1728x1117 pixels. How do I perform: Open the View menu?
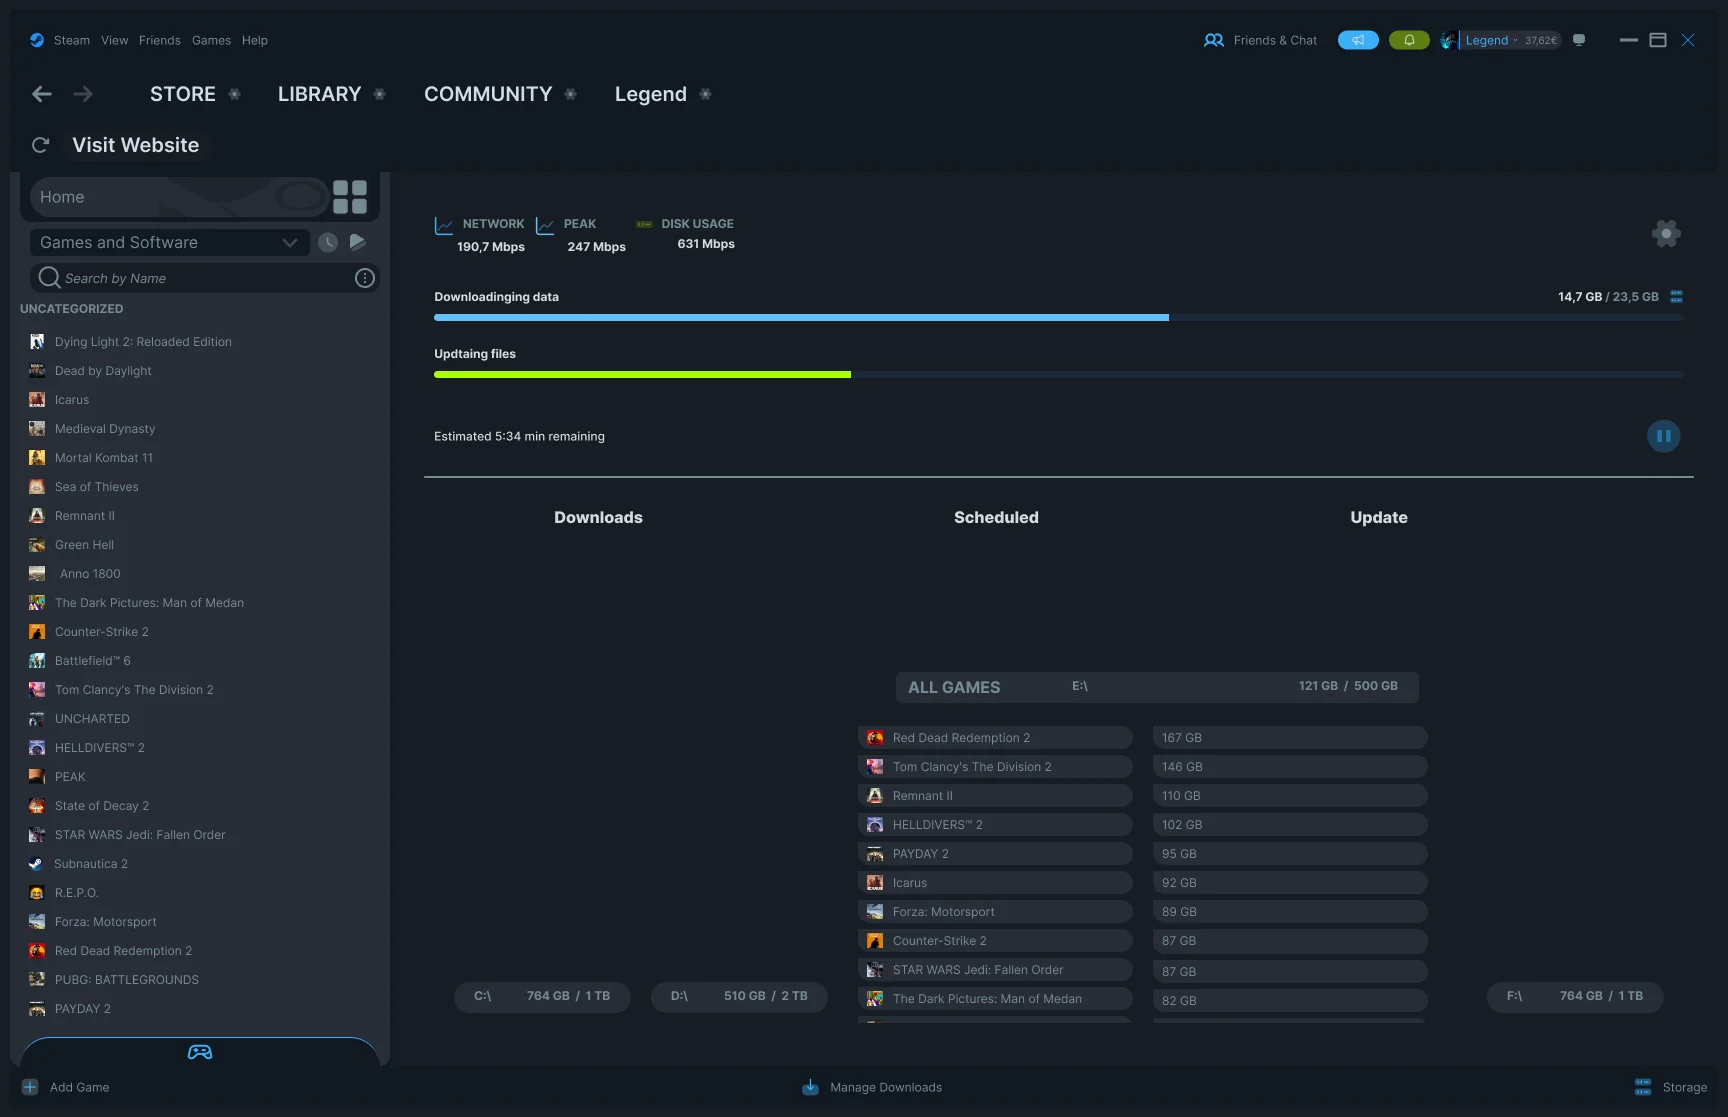tap(115, 40)
